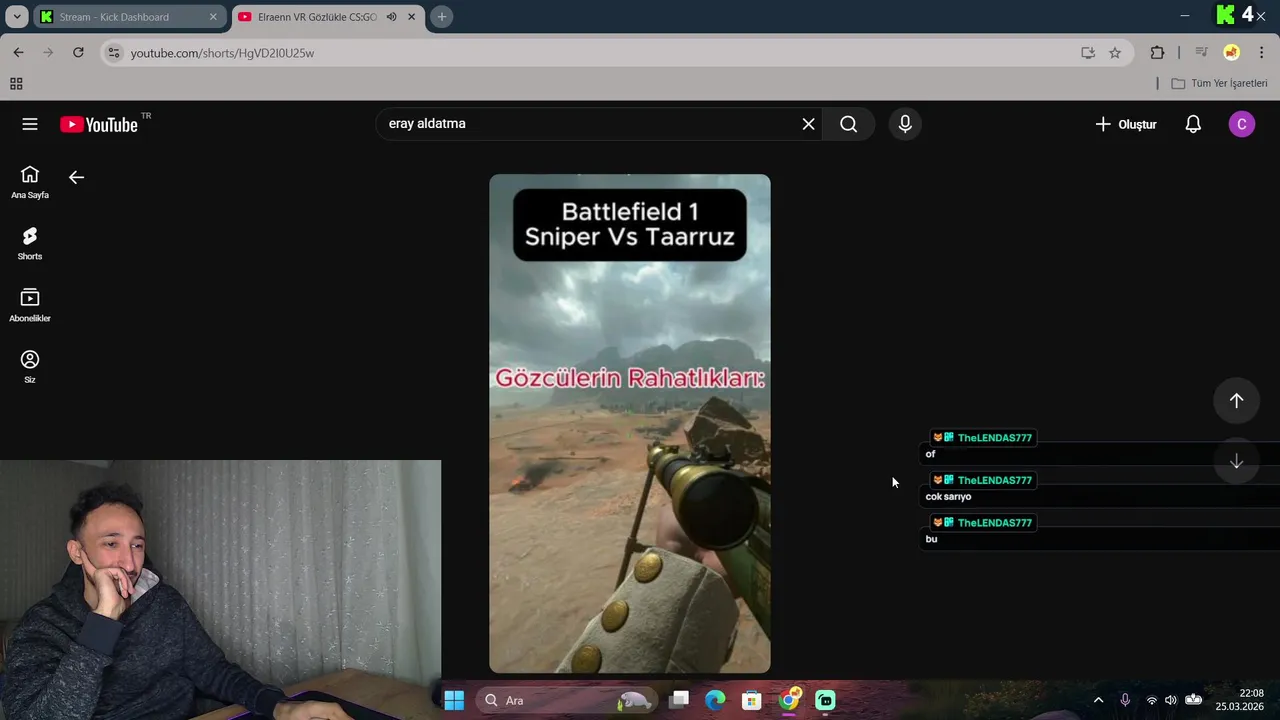Go to the previous Short with up arrow

point(1236,400)
